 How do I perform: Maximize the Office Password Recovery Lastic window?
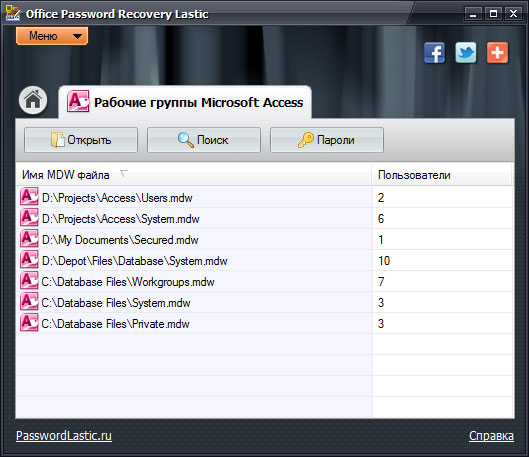(x=493, y=14)
